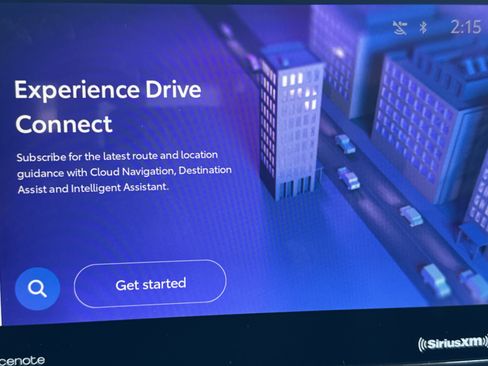Tap the Bluetooth status icon
Screen dimensions: 488x366
coord(423,27)
